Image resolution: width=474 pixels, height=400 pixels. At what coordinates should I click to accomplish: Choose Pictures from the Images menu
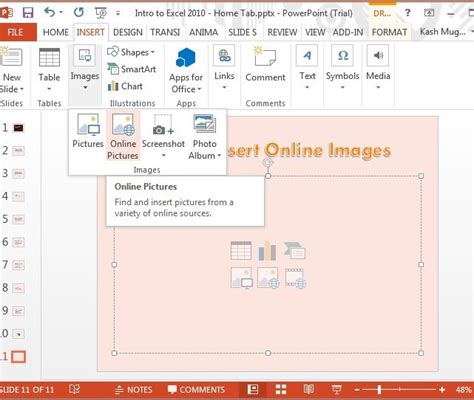[88, 131]
